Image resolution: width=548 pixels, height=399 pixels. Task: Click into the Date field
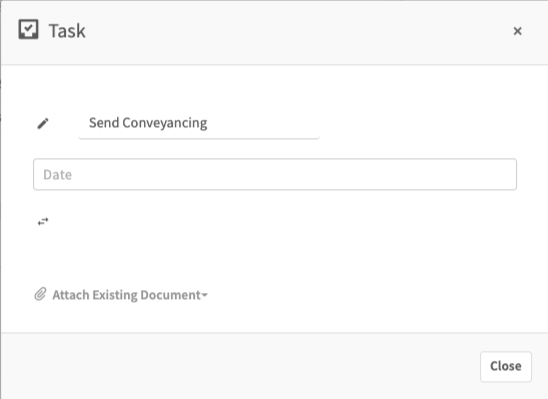tap(275, 174)
